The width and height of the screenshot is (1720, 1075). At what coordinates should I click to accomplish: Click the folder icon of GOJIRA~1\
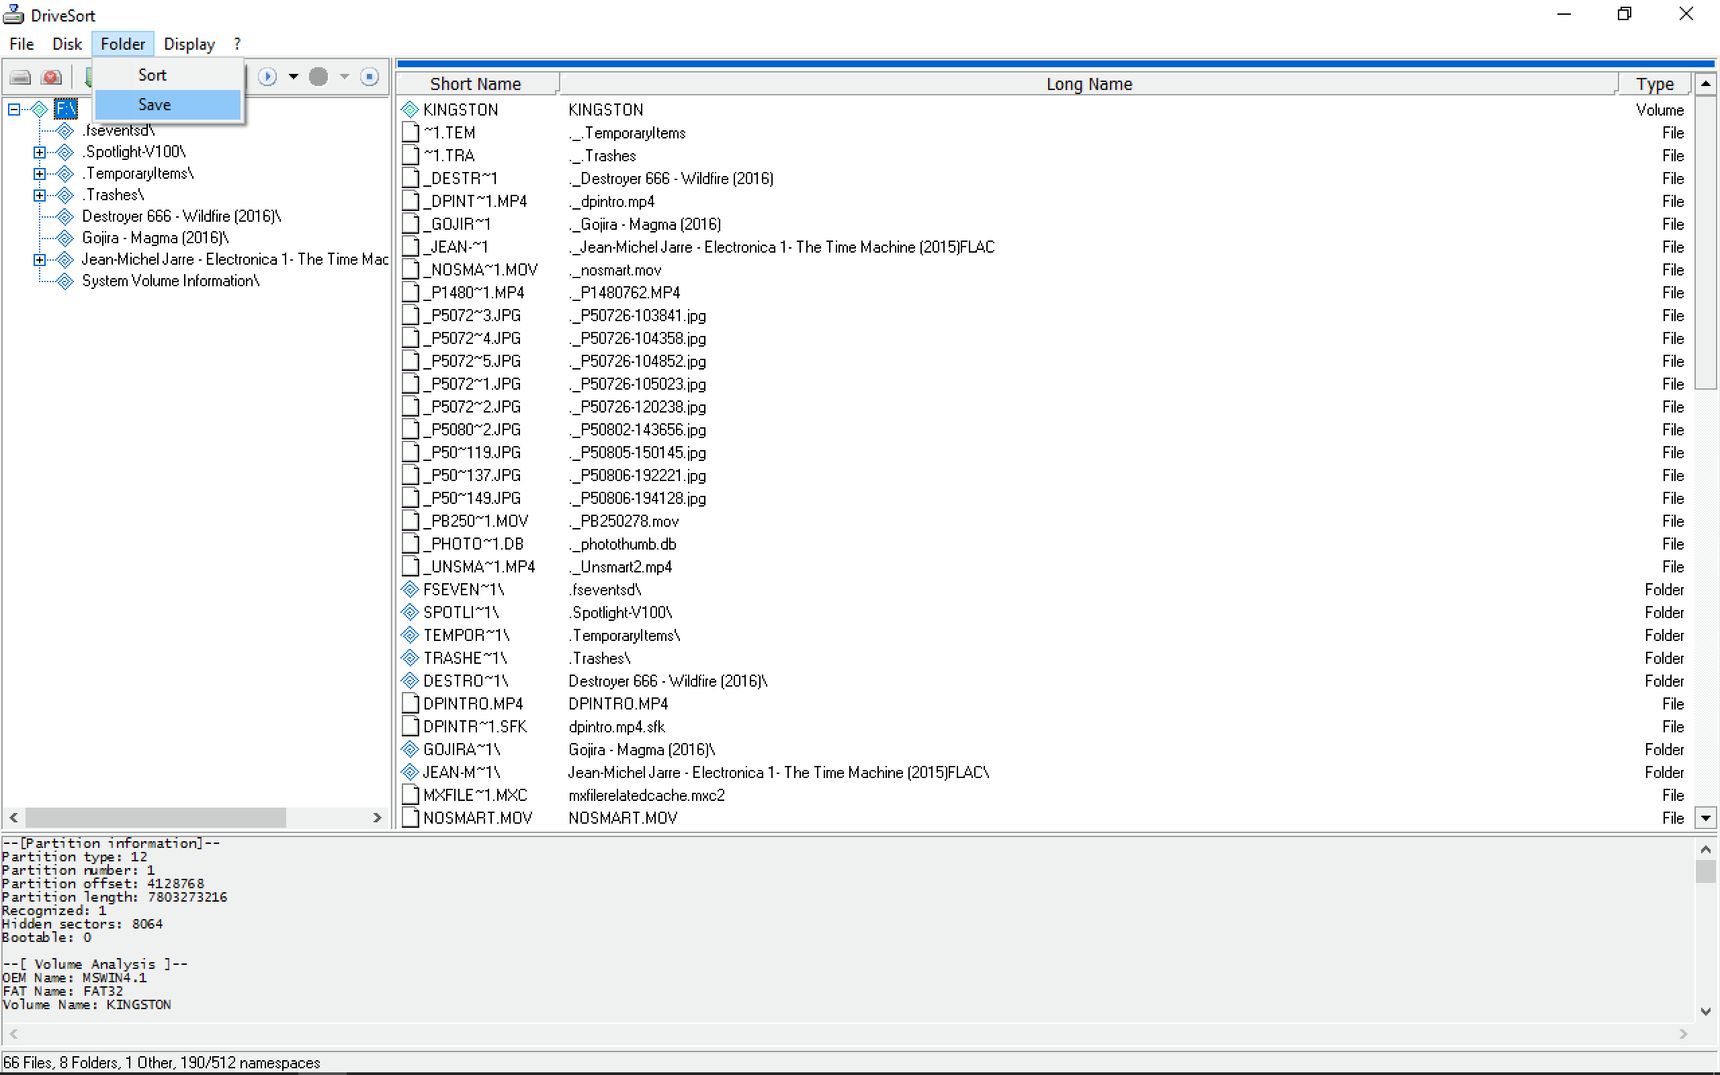point(410,750)
